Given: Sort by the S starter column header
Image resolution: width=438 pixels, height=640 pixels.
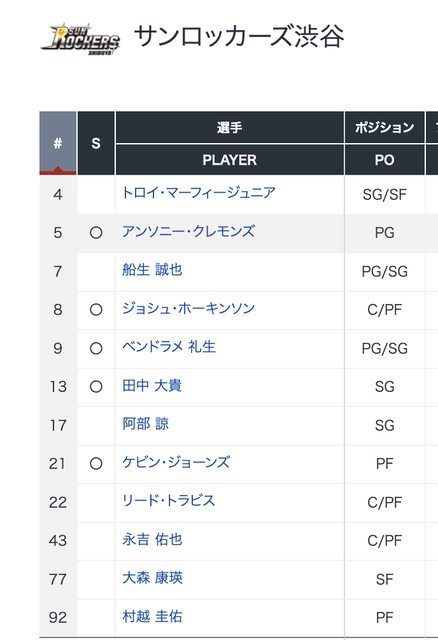Looking at the screenshot, I should [x=96, y=143].
